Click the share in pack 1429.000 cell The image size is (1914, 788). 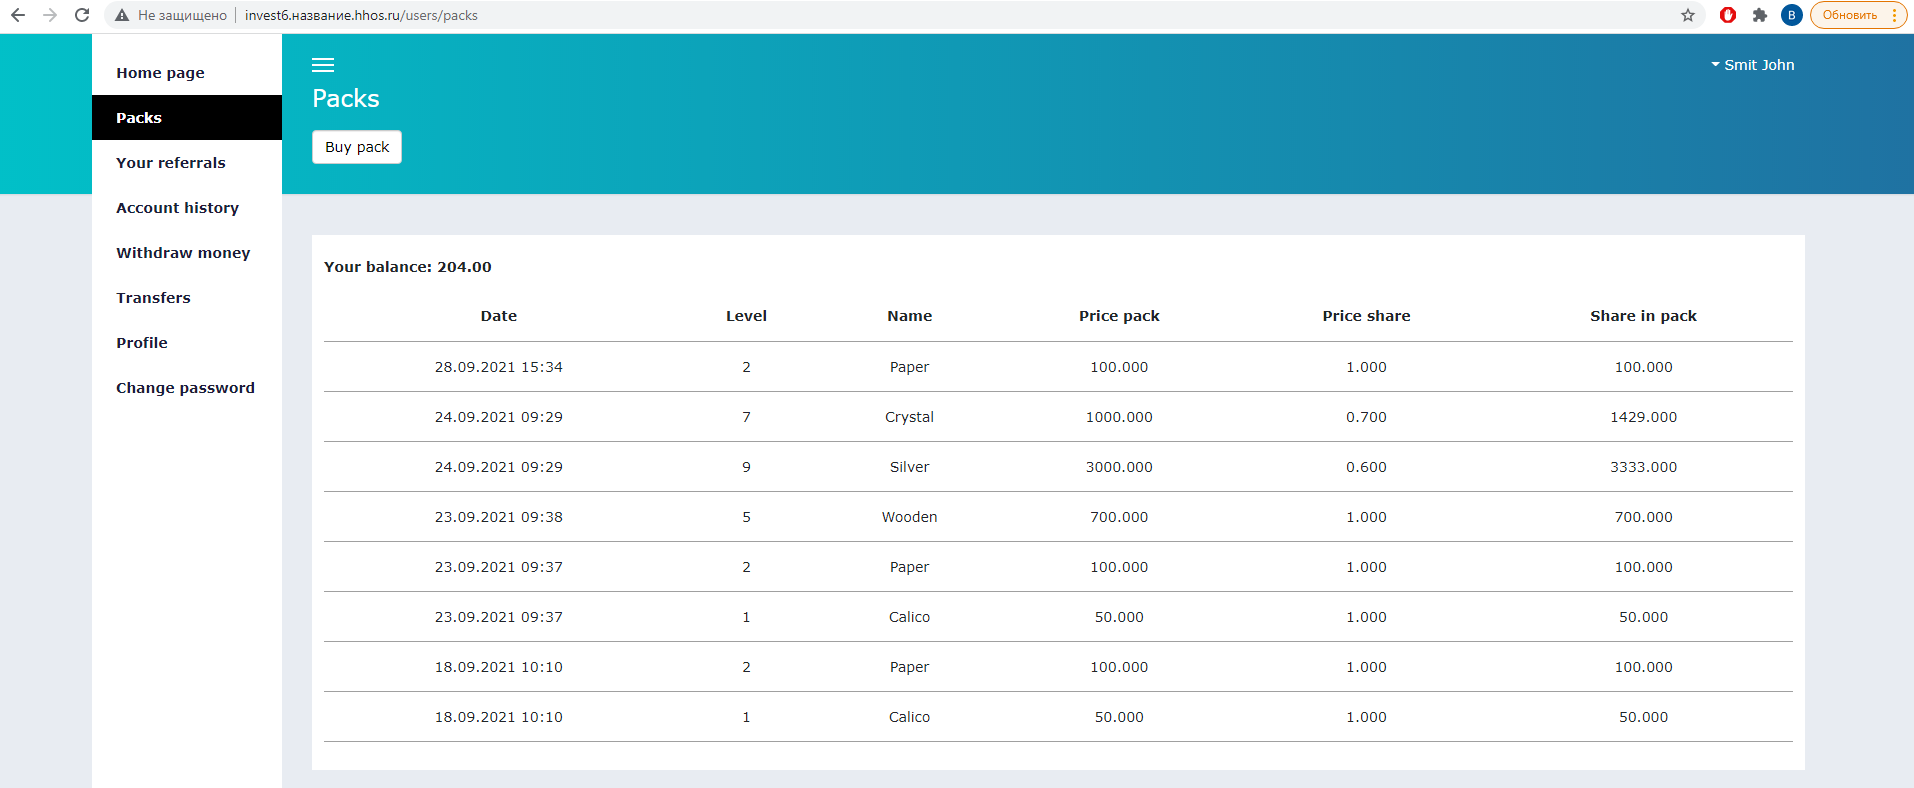point(1643,417)
